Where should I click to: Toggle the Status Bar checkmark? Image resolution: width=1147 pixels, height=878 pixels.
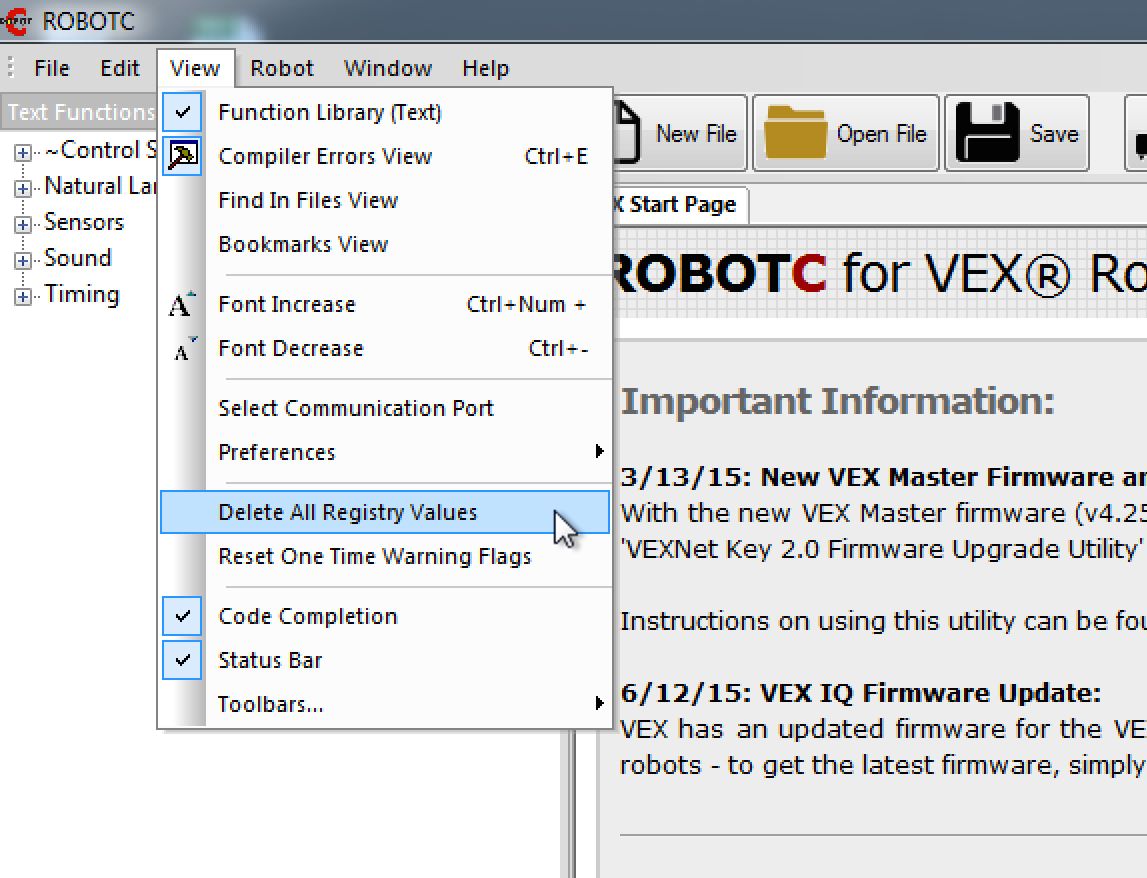pyautogui.click(x=182, y=660)
